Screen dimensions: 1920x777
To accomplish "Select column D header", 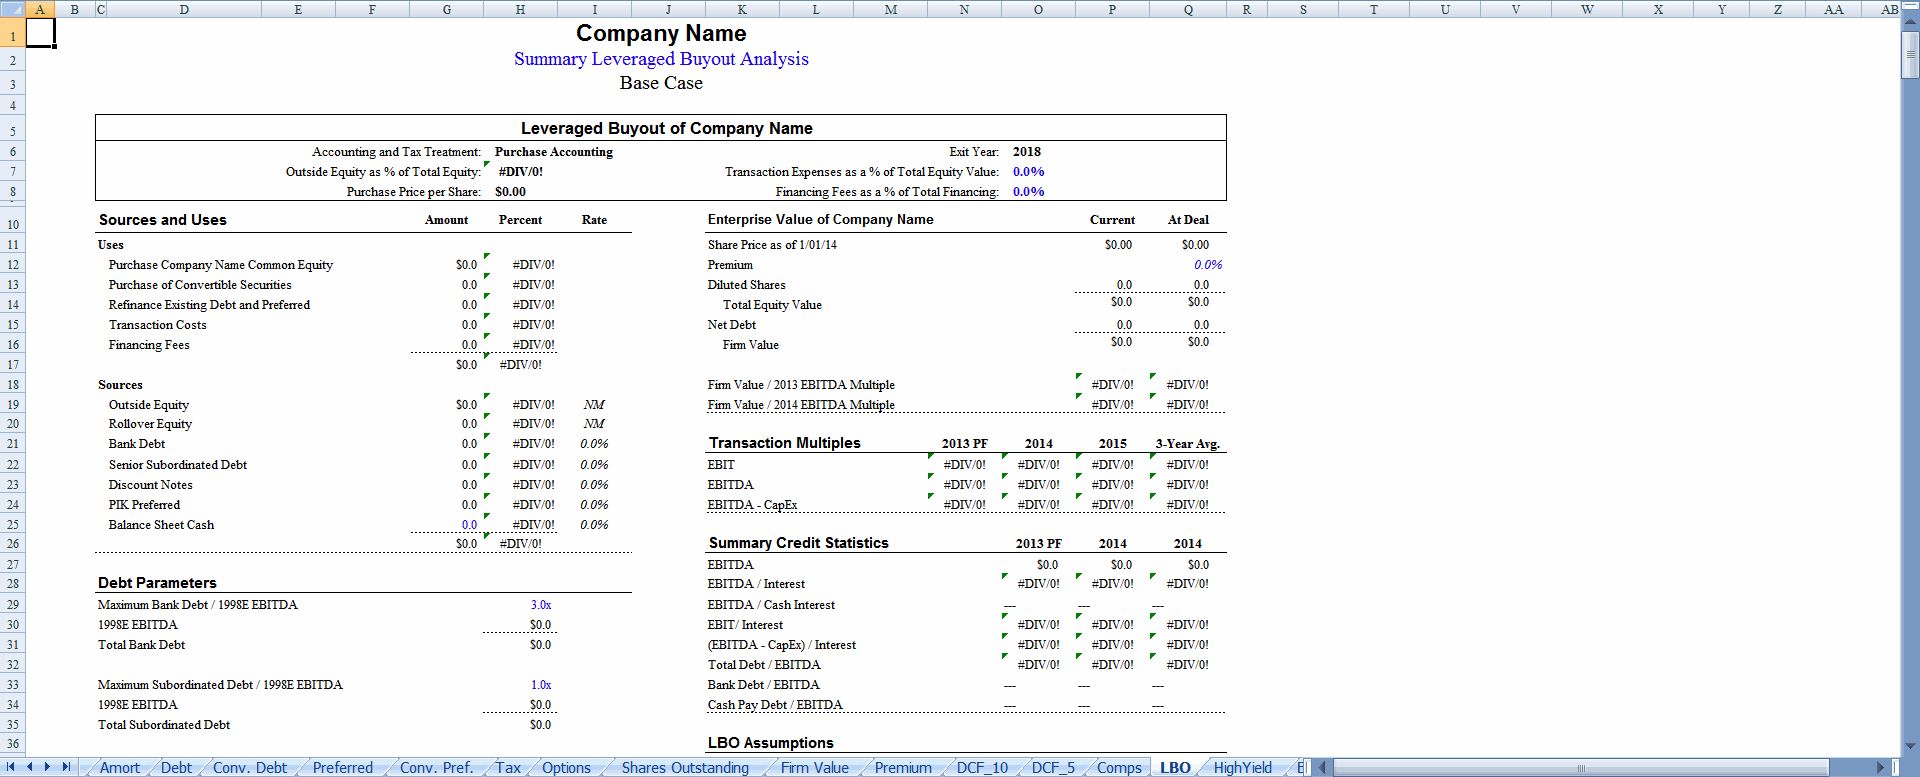I will 184,9.
